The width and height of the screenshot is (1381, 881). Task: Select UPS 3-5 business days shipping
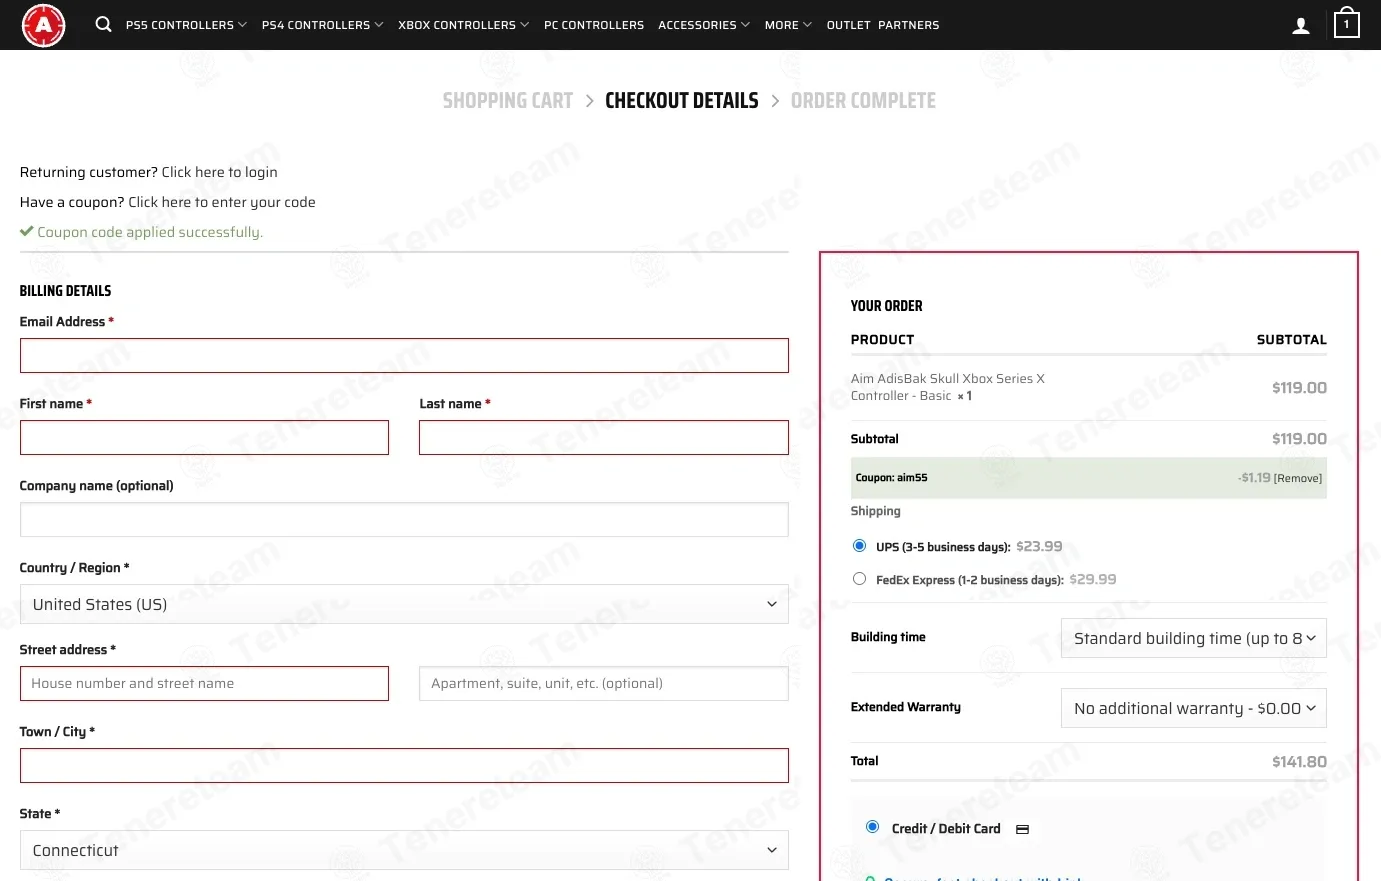859,546
